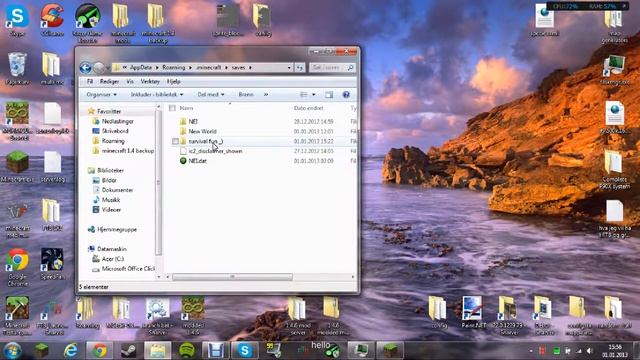Open Google Chrome from taskbar
This screenshot has height=360, width=640.
pyautogui.click(x=99, y=350)
